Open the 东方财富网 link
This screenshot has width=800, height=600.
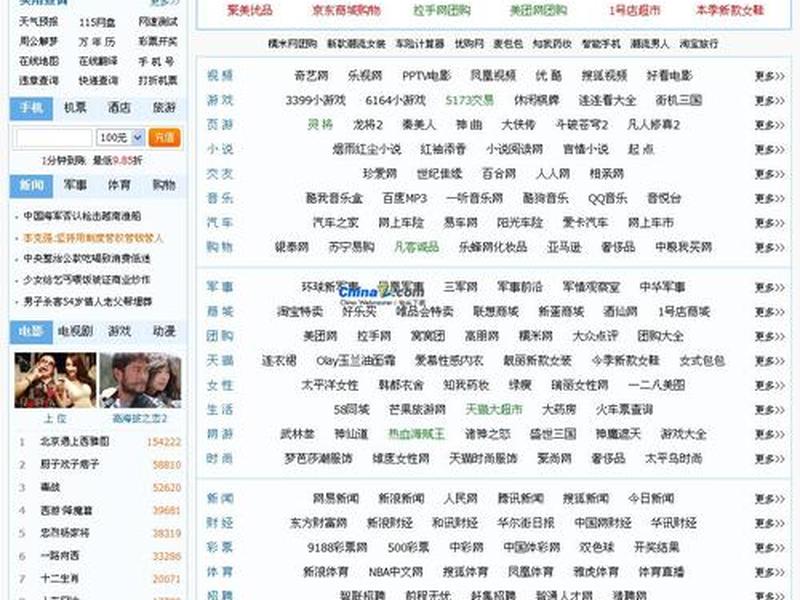click(318, 523)
